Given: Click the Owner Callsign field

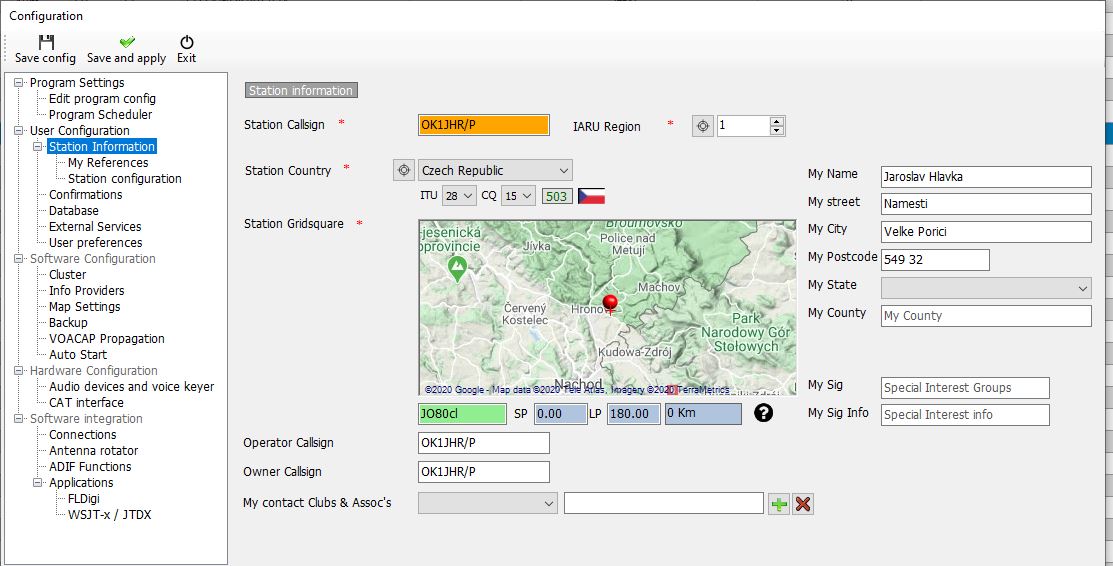Looking at the screenshot, I should point(483,472).
